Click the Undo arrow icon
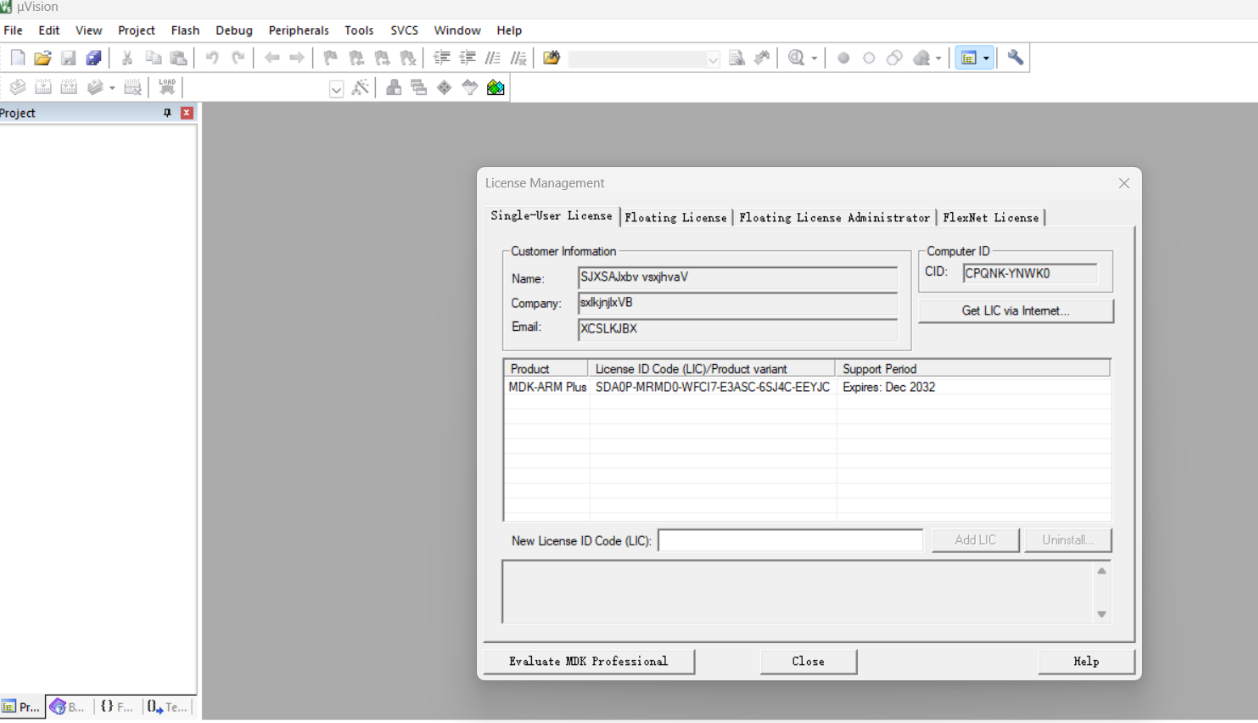This screenshot has width=1258, height=723. [212, 58]
